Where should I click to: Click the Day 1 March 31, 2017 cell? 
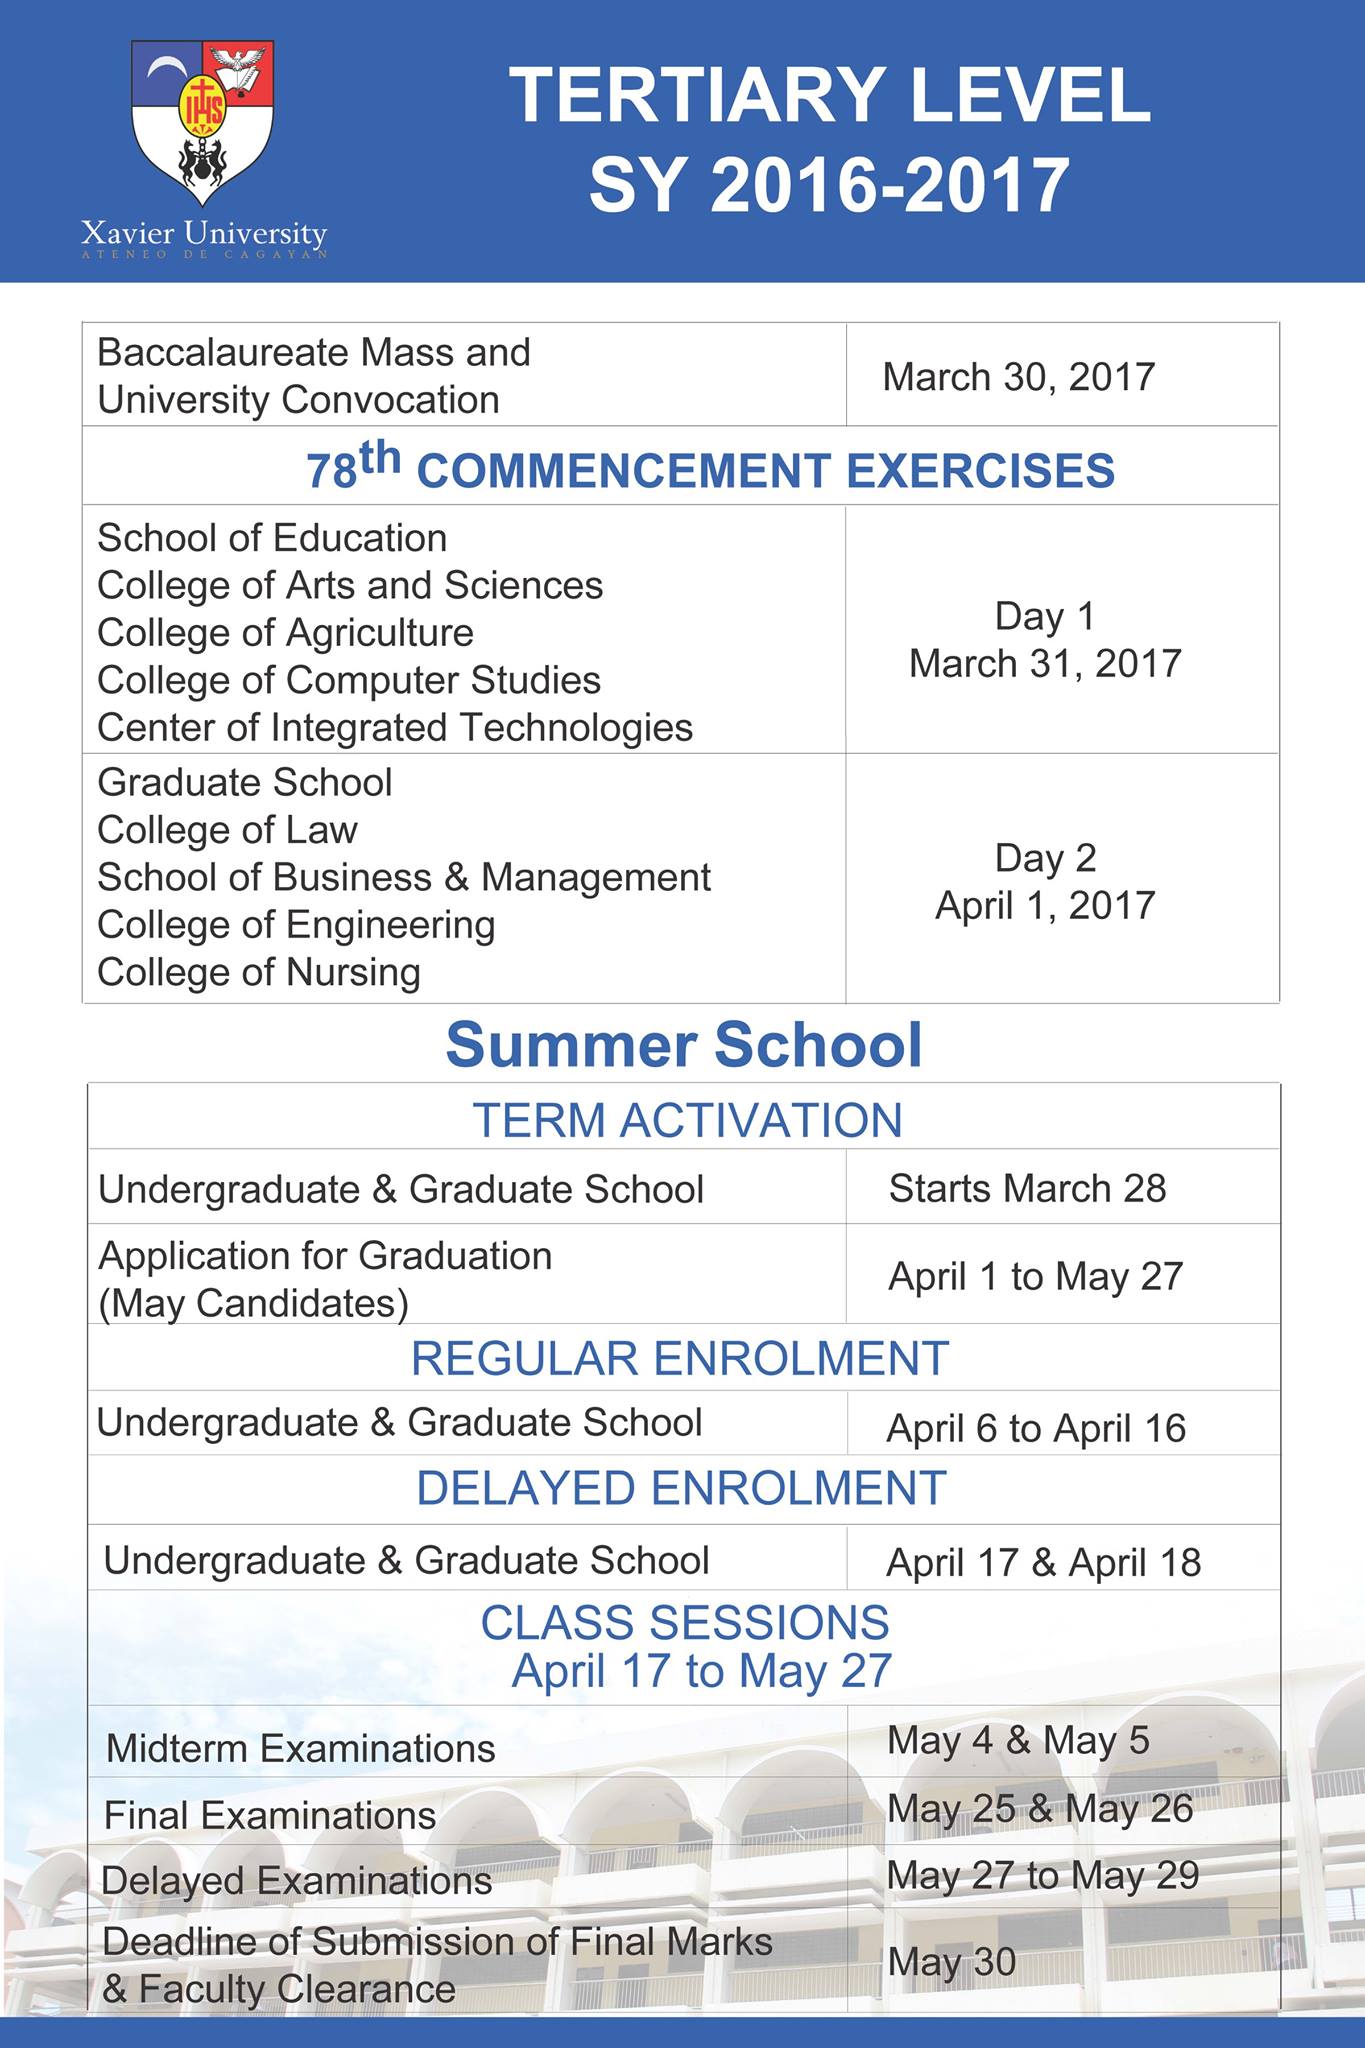click(x=1045, y=640)
